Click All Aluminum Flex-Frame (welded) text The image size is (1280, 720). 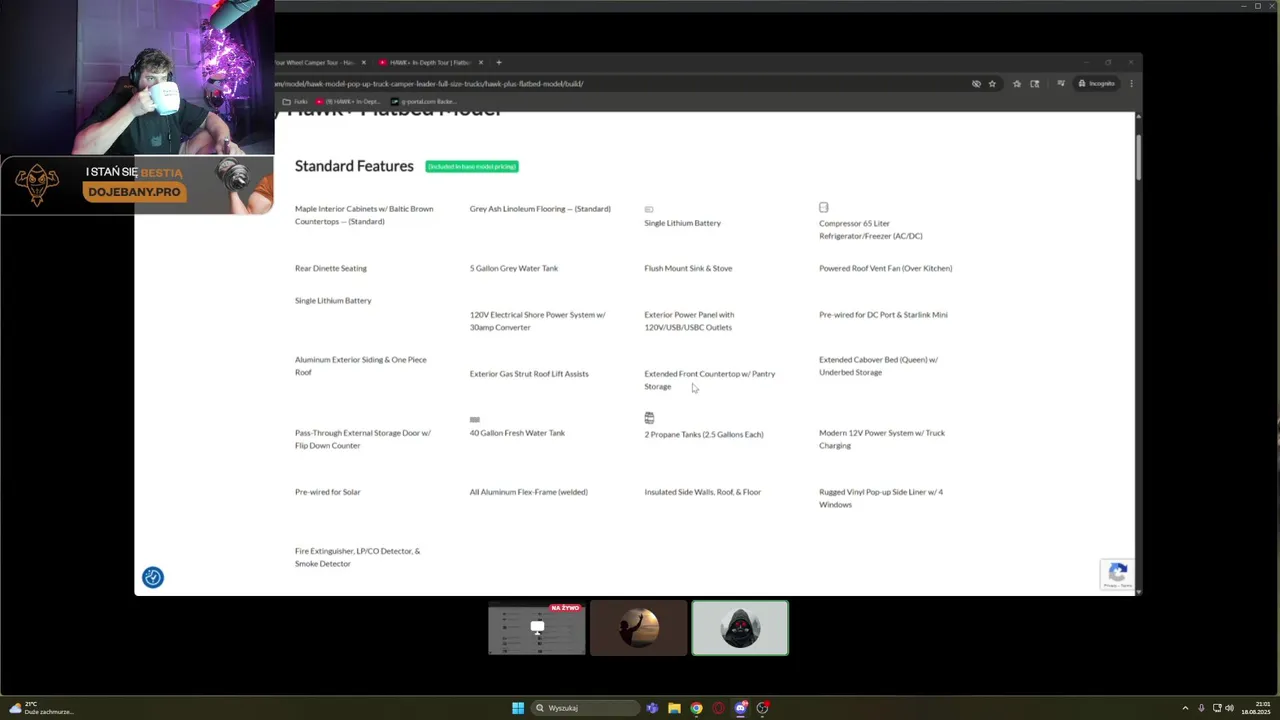(529, 492)
